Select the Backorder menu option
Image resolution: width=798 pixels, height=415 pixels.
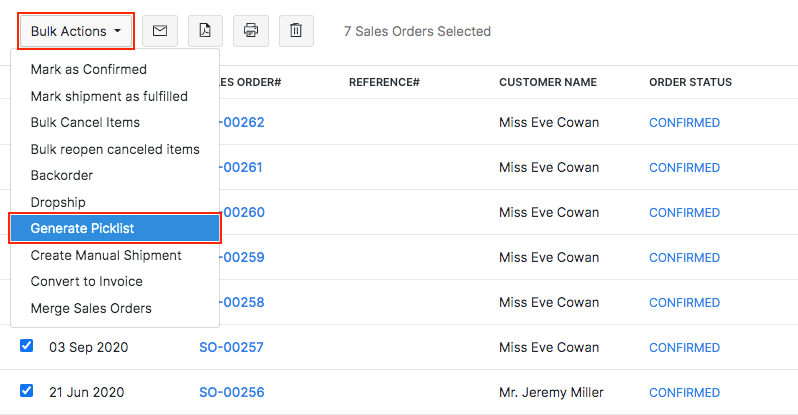[x=62, y=175]
